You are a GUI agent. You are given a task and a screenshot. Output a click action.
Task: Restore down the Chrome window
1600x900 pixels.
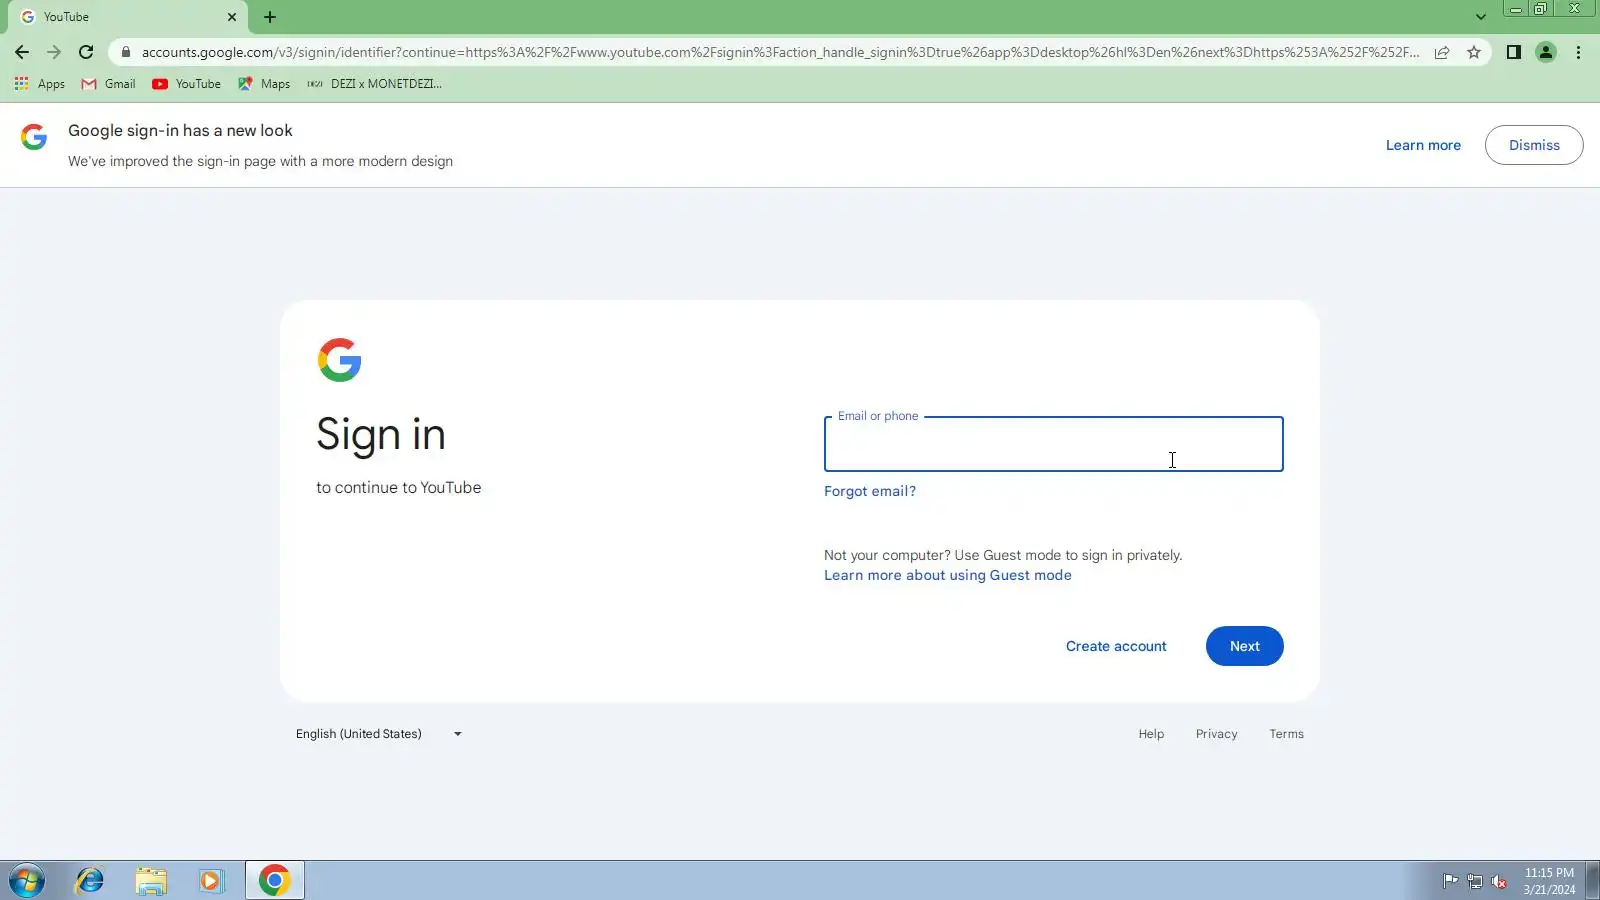[1541, 9]
